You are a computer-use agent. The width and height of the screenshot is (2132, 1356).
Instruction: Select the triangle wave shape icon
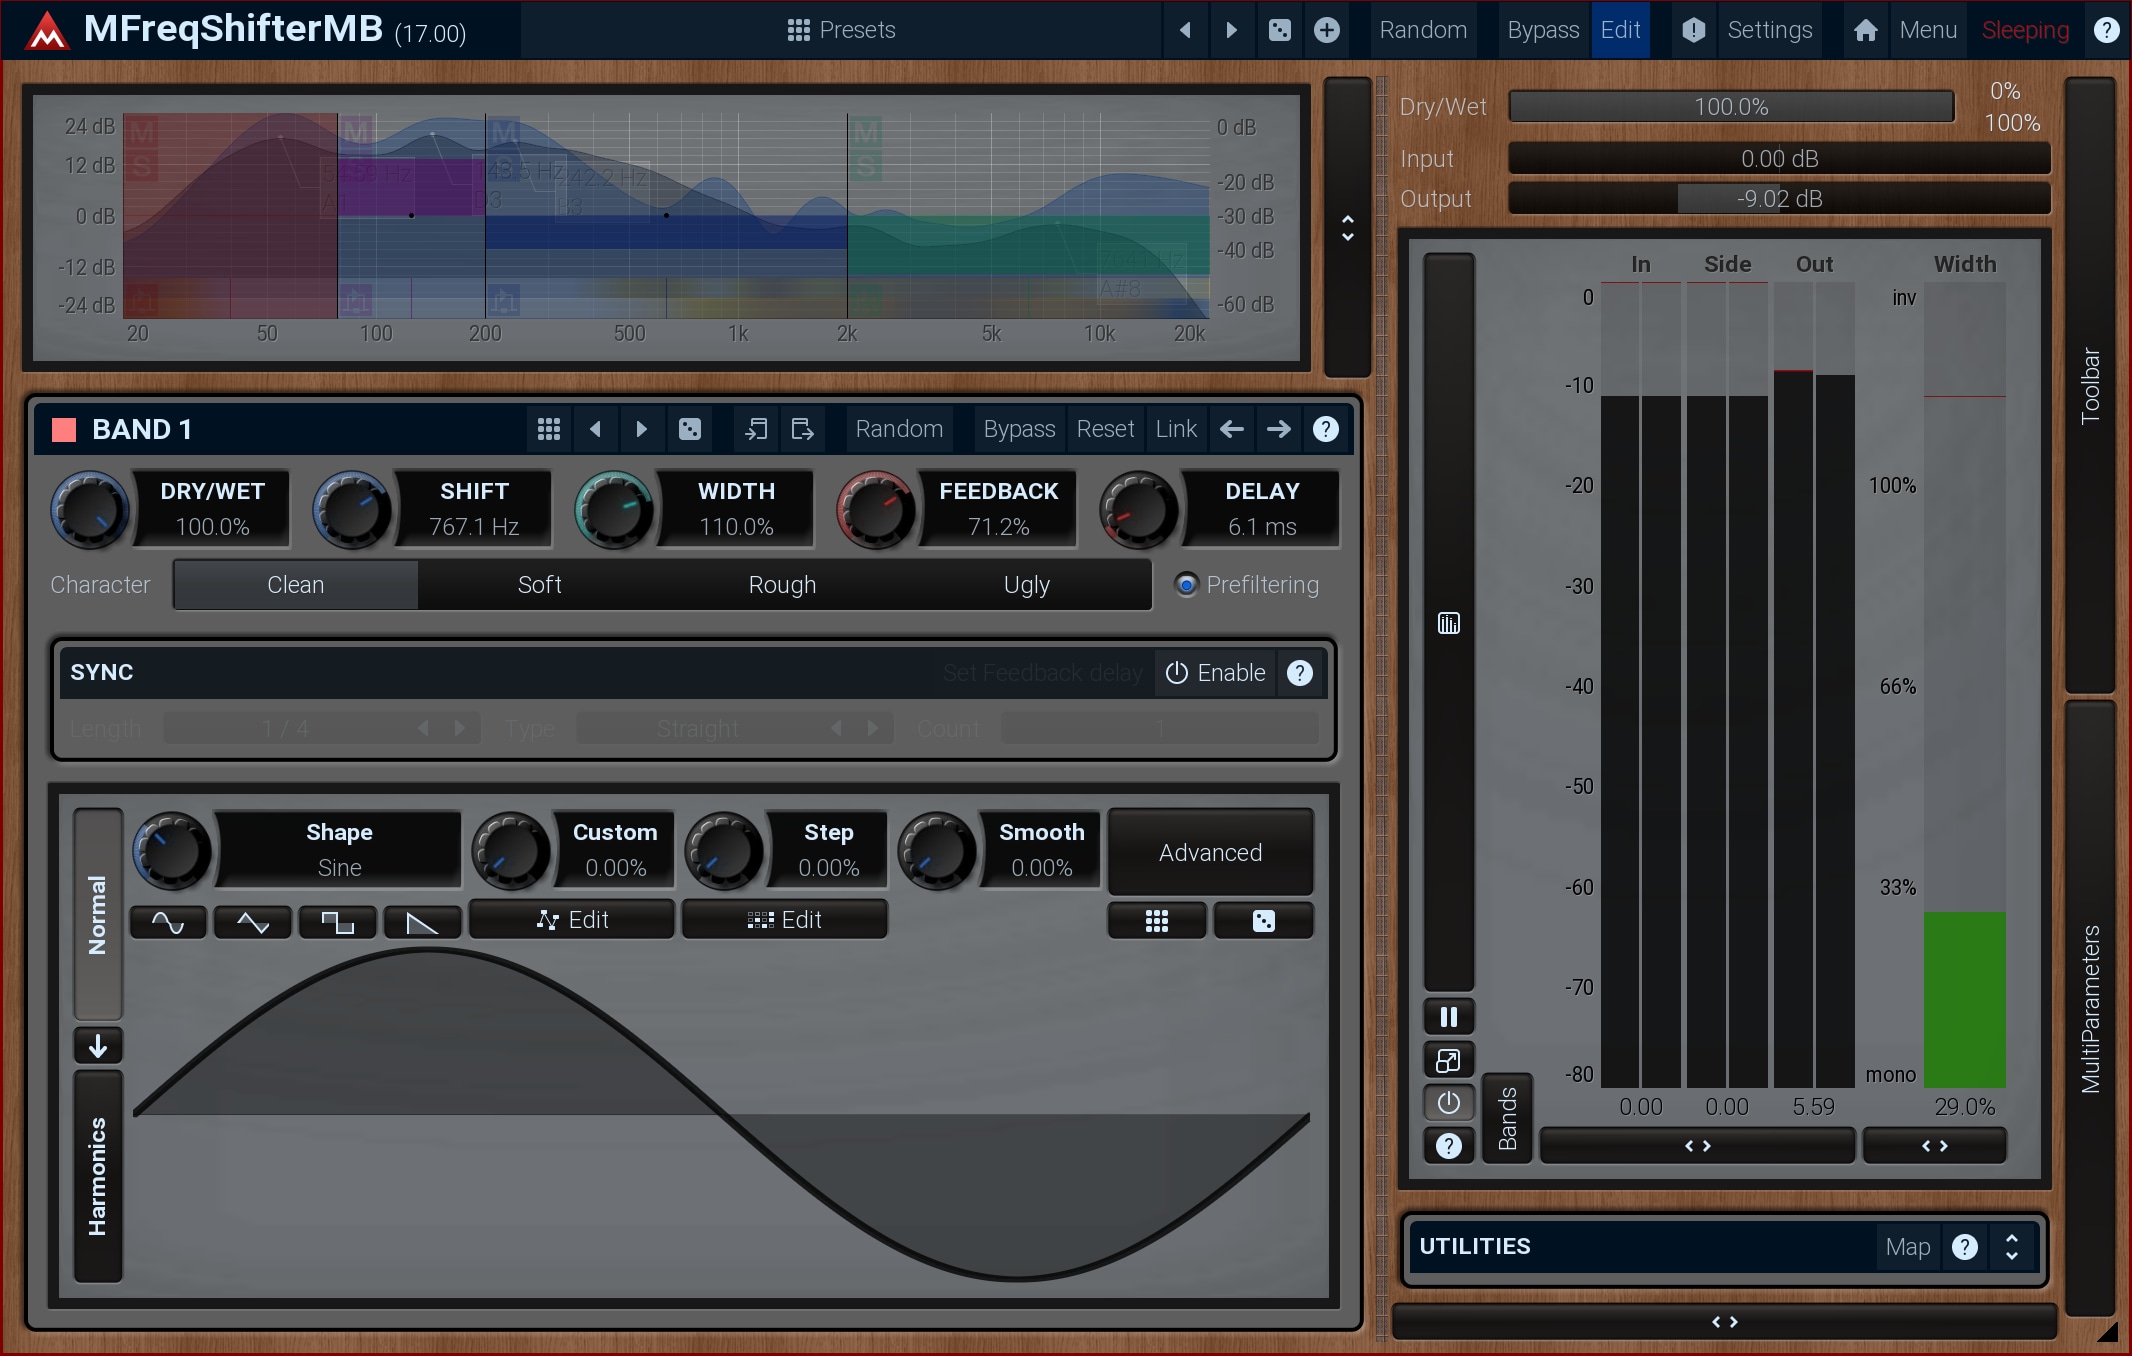(252, 922)
